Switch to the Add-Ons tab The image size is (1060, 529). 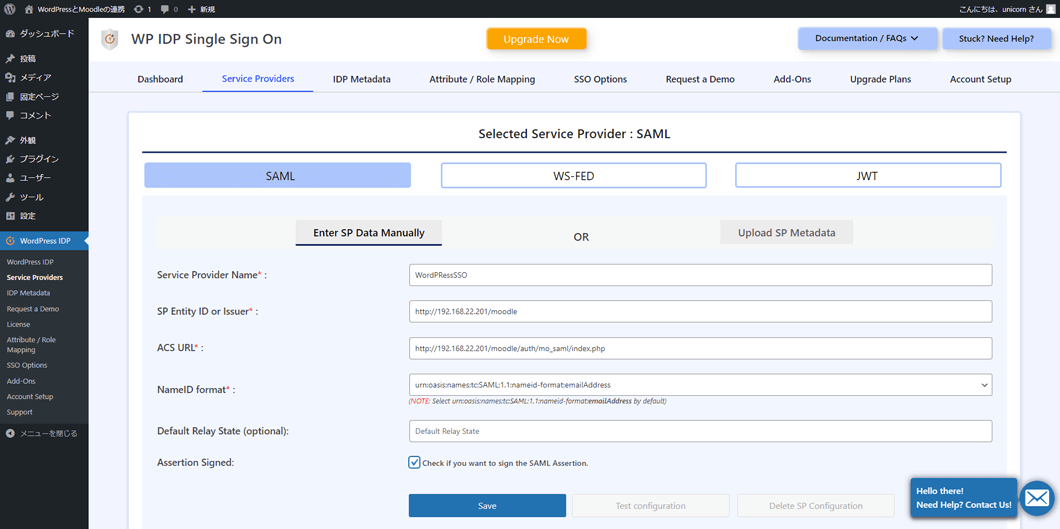(792, 79)
